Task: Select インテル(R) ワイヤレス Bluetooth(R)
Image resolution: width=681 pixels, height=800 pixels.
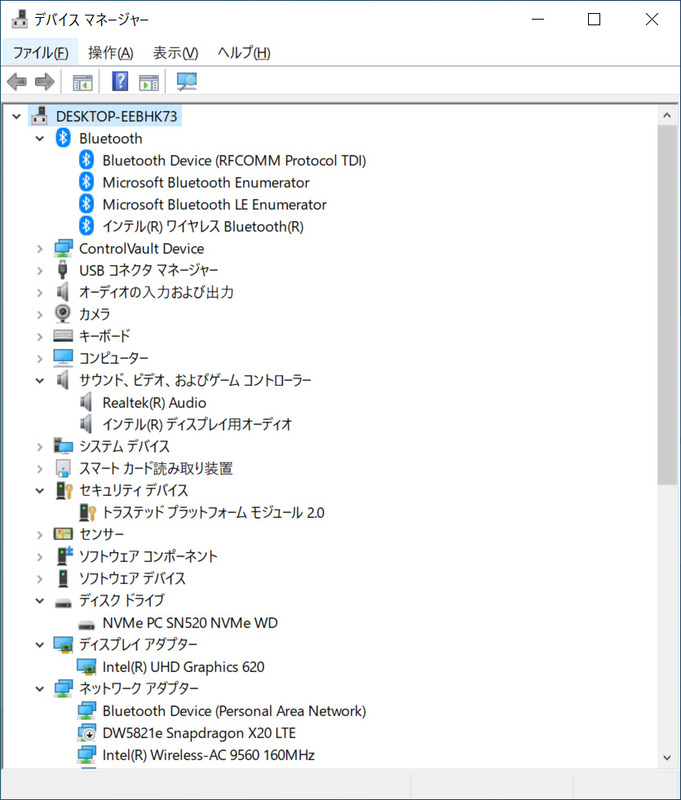Action: (x=203, y=226)
